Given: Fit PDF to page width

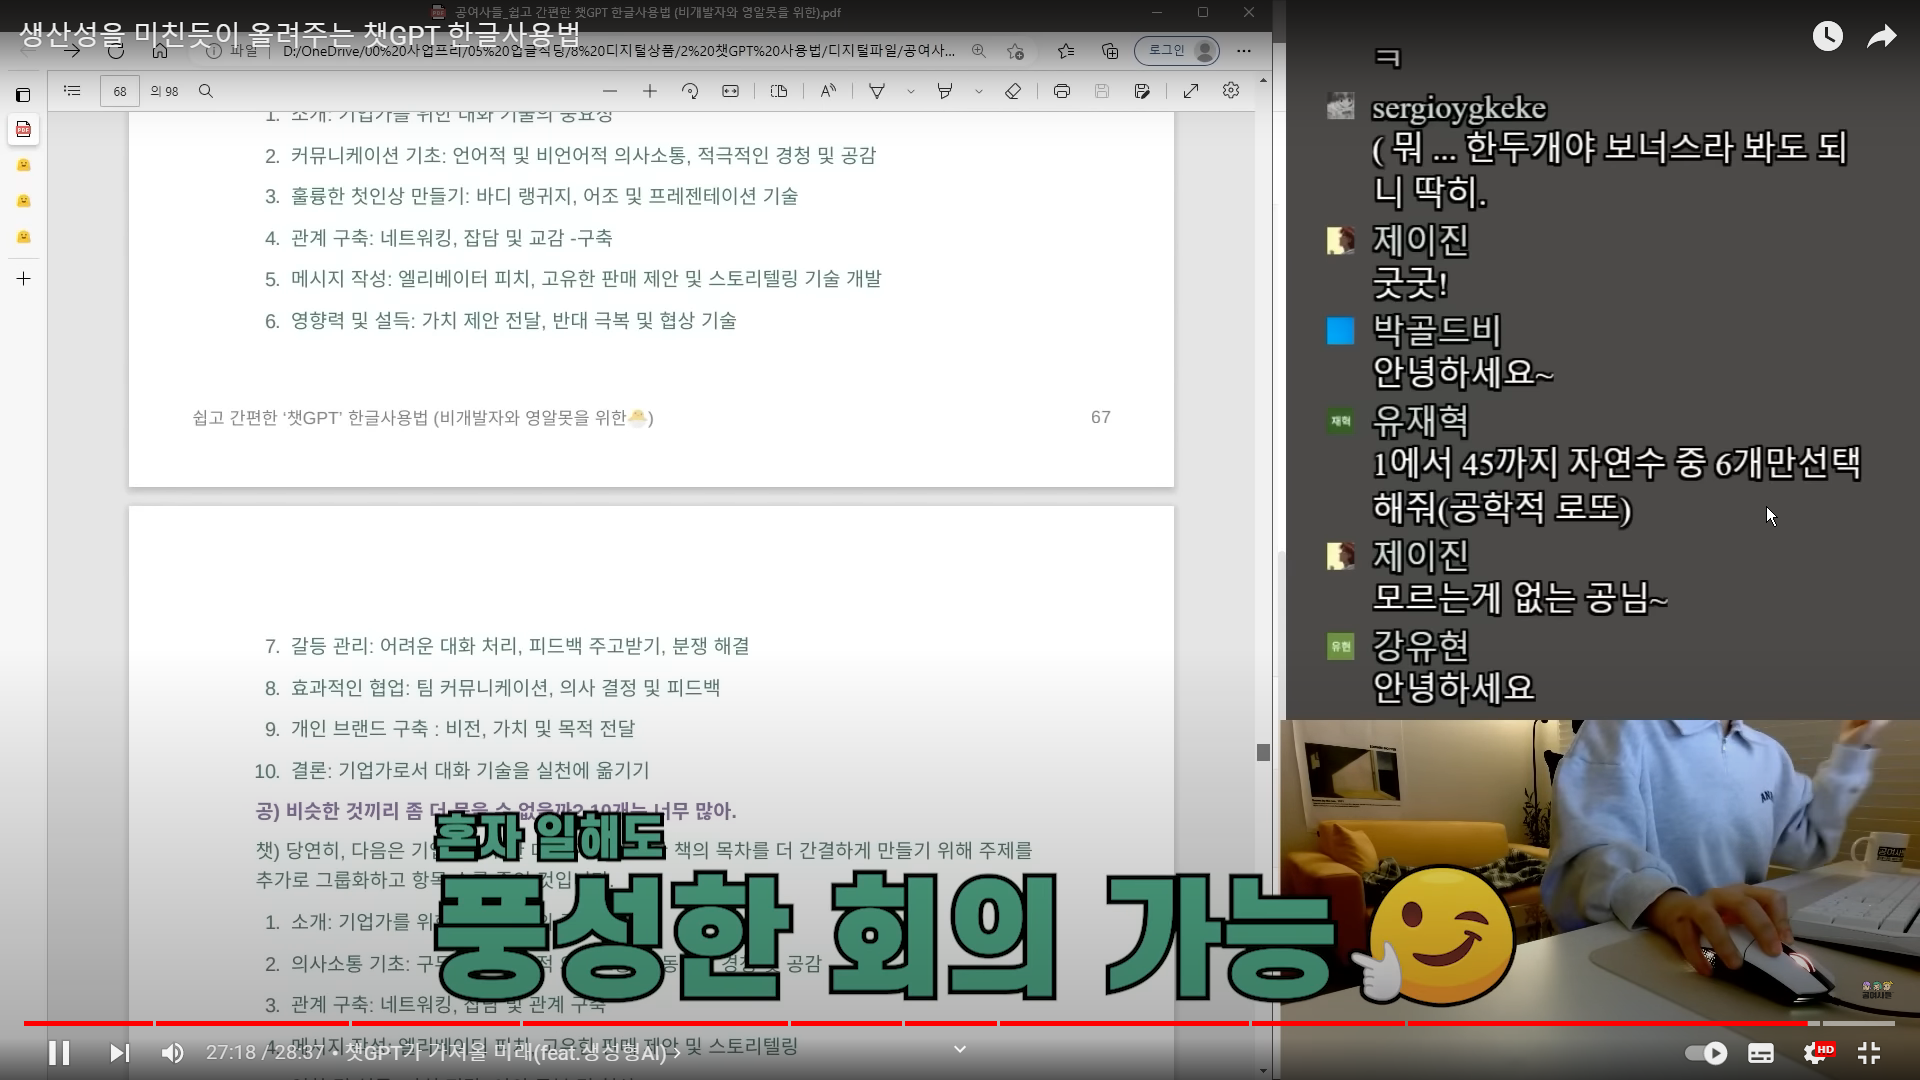Looking at the screenshot, I should 731,91.
